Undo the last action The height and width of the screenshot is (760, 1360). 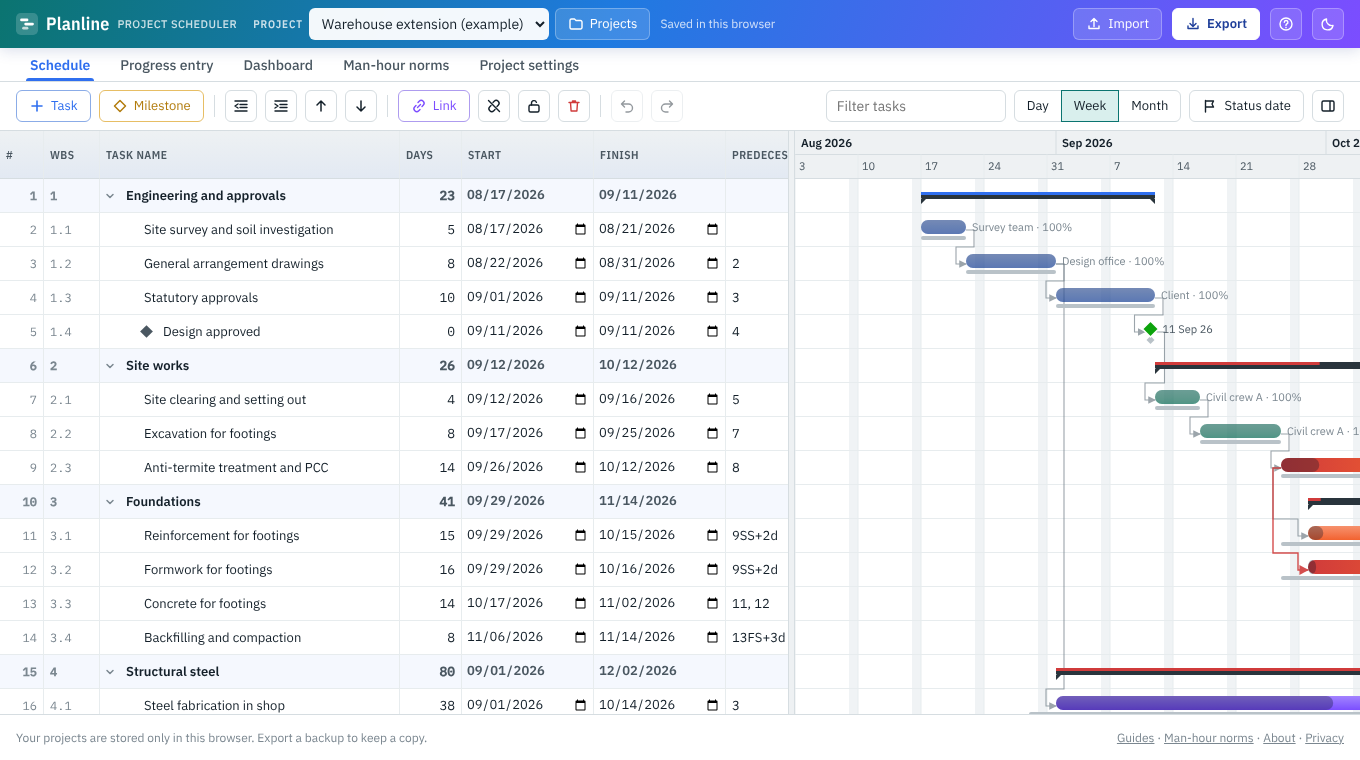tap(627, 106)
